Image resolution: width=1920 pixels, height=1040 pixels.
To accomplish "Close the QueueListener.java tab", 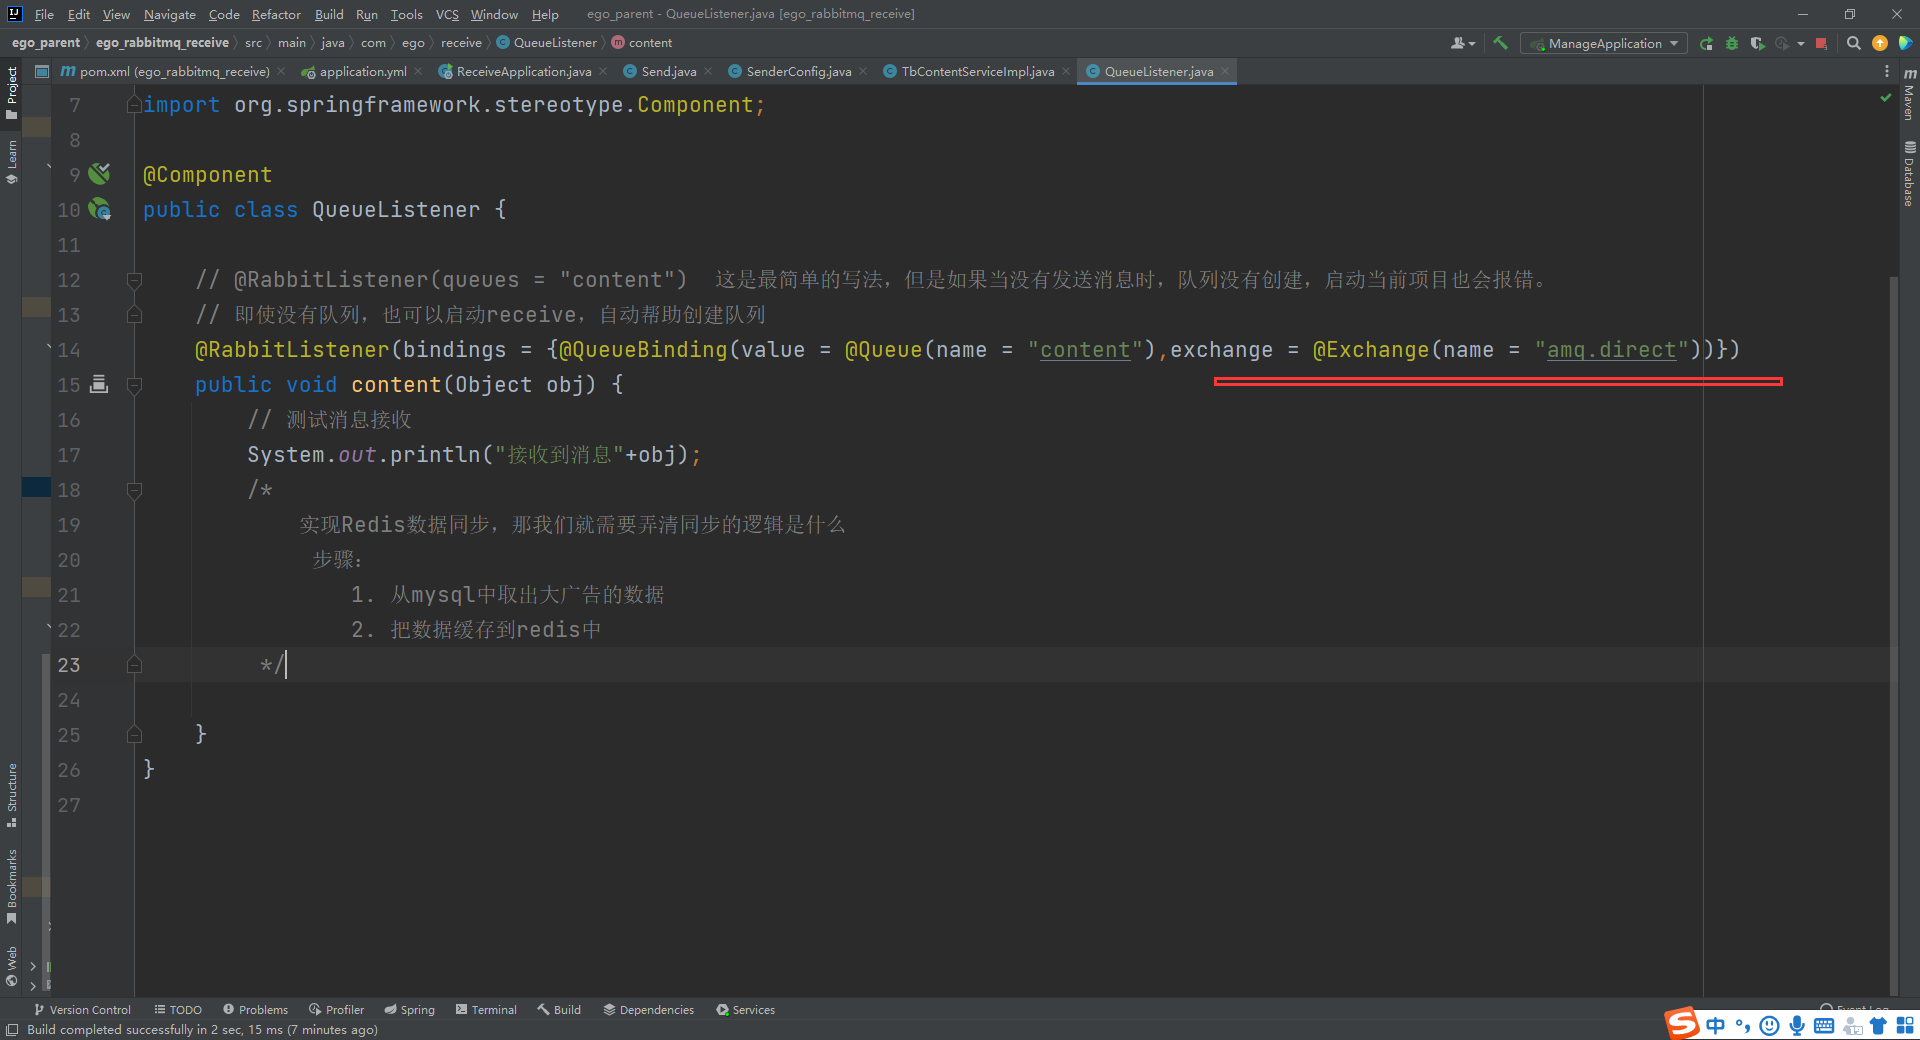I will (1225, 72).
